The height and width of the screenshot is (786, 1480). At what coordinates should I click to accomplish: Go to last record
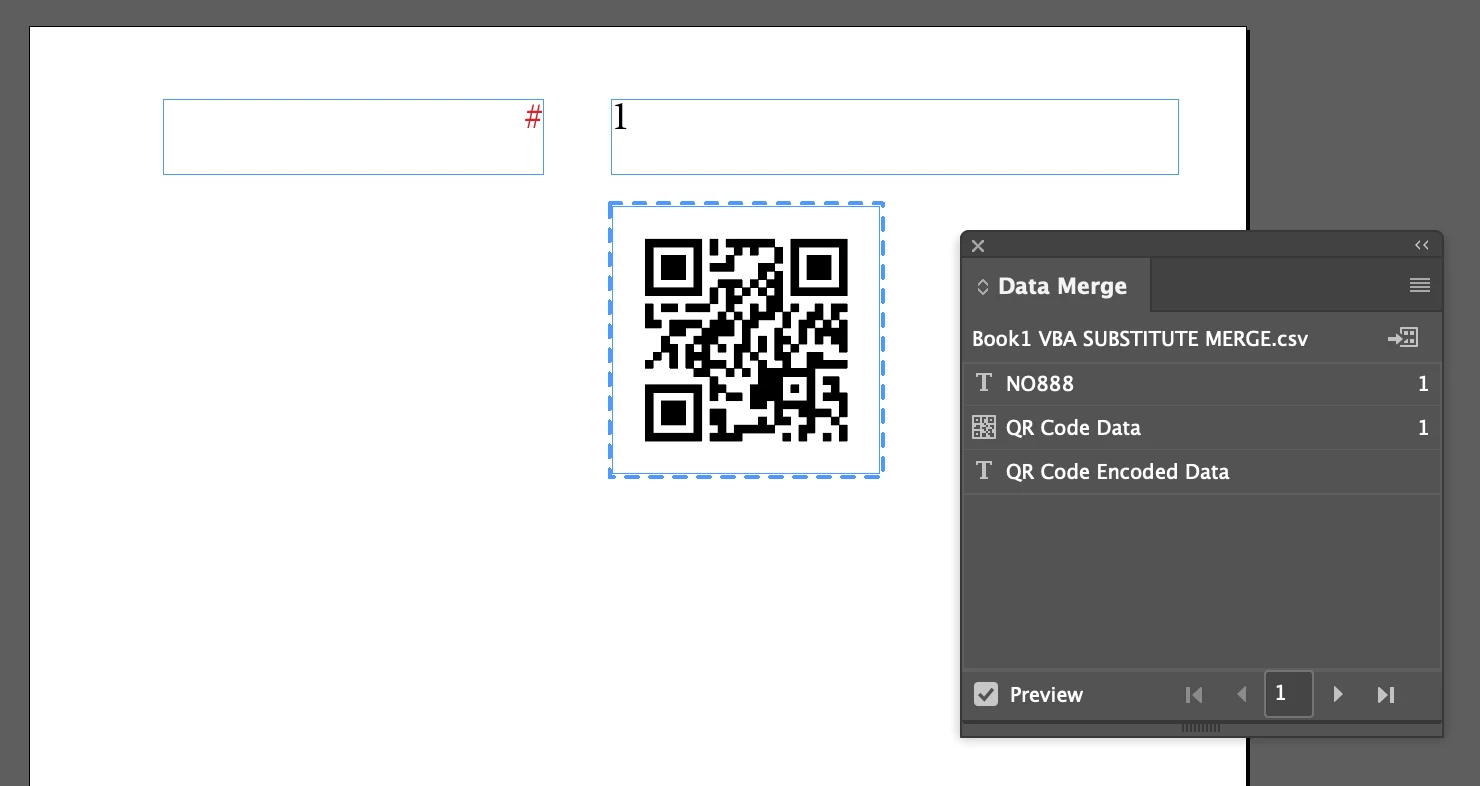(1386, 695)
